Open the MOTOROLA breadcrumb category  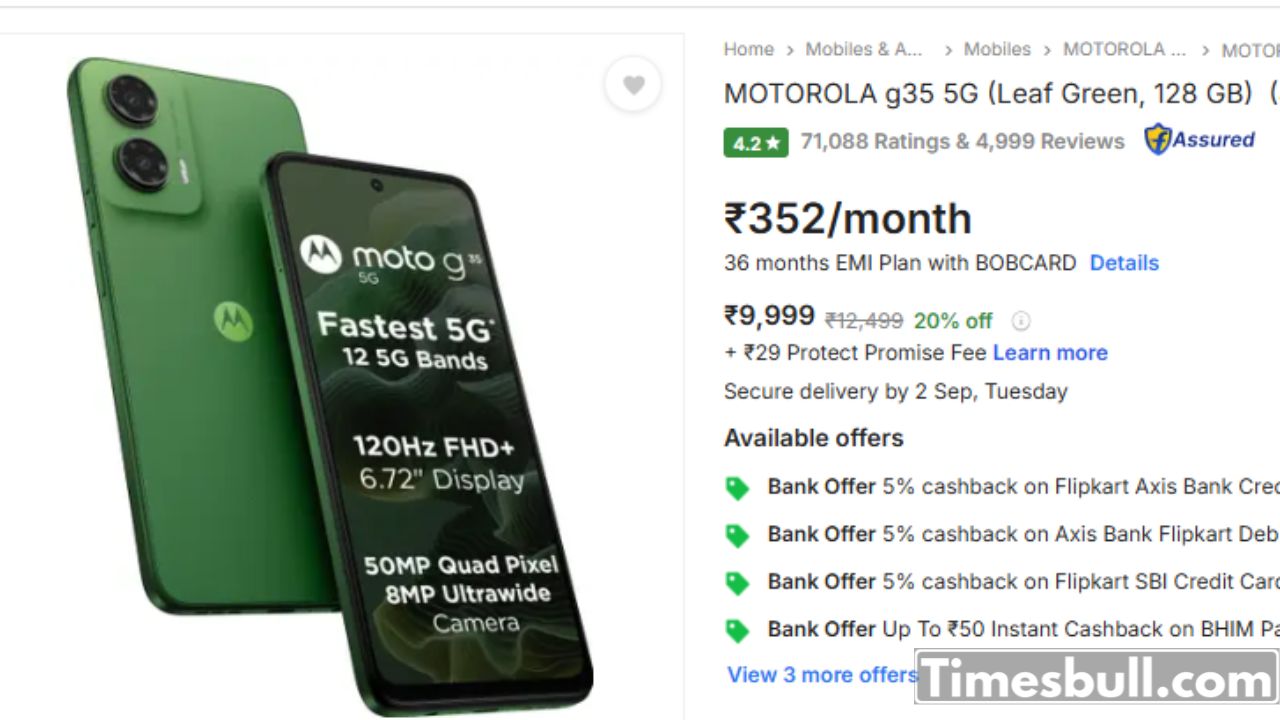click(x=1124, y=49)
